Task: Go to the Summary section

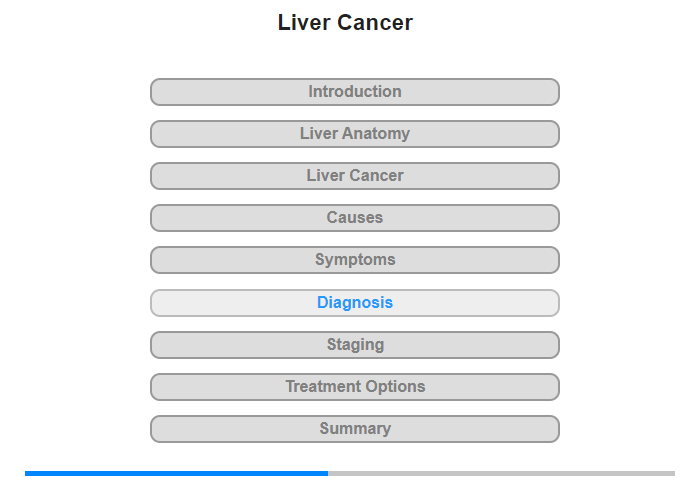Action: [355, 429]
